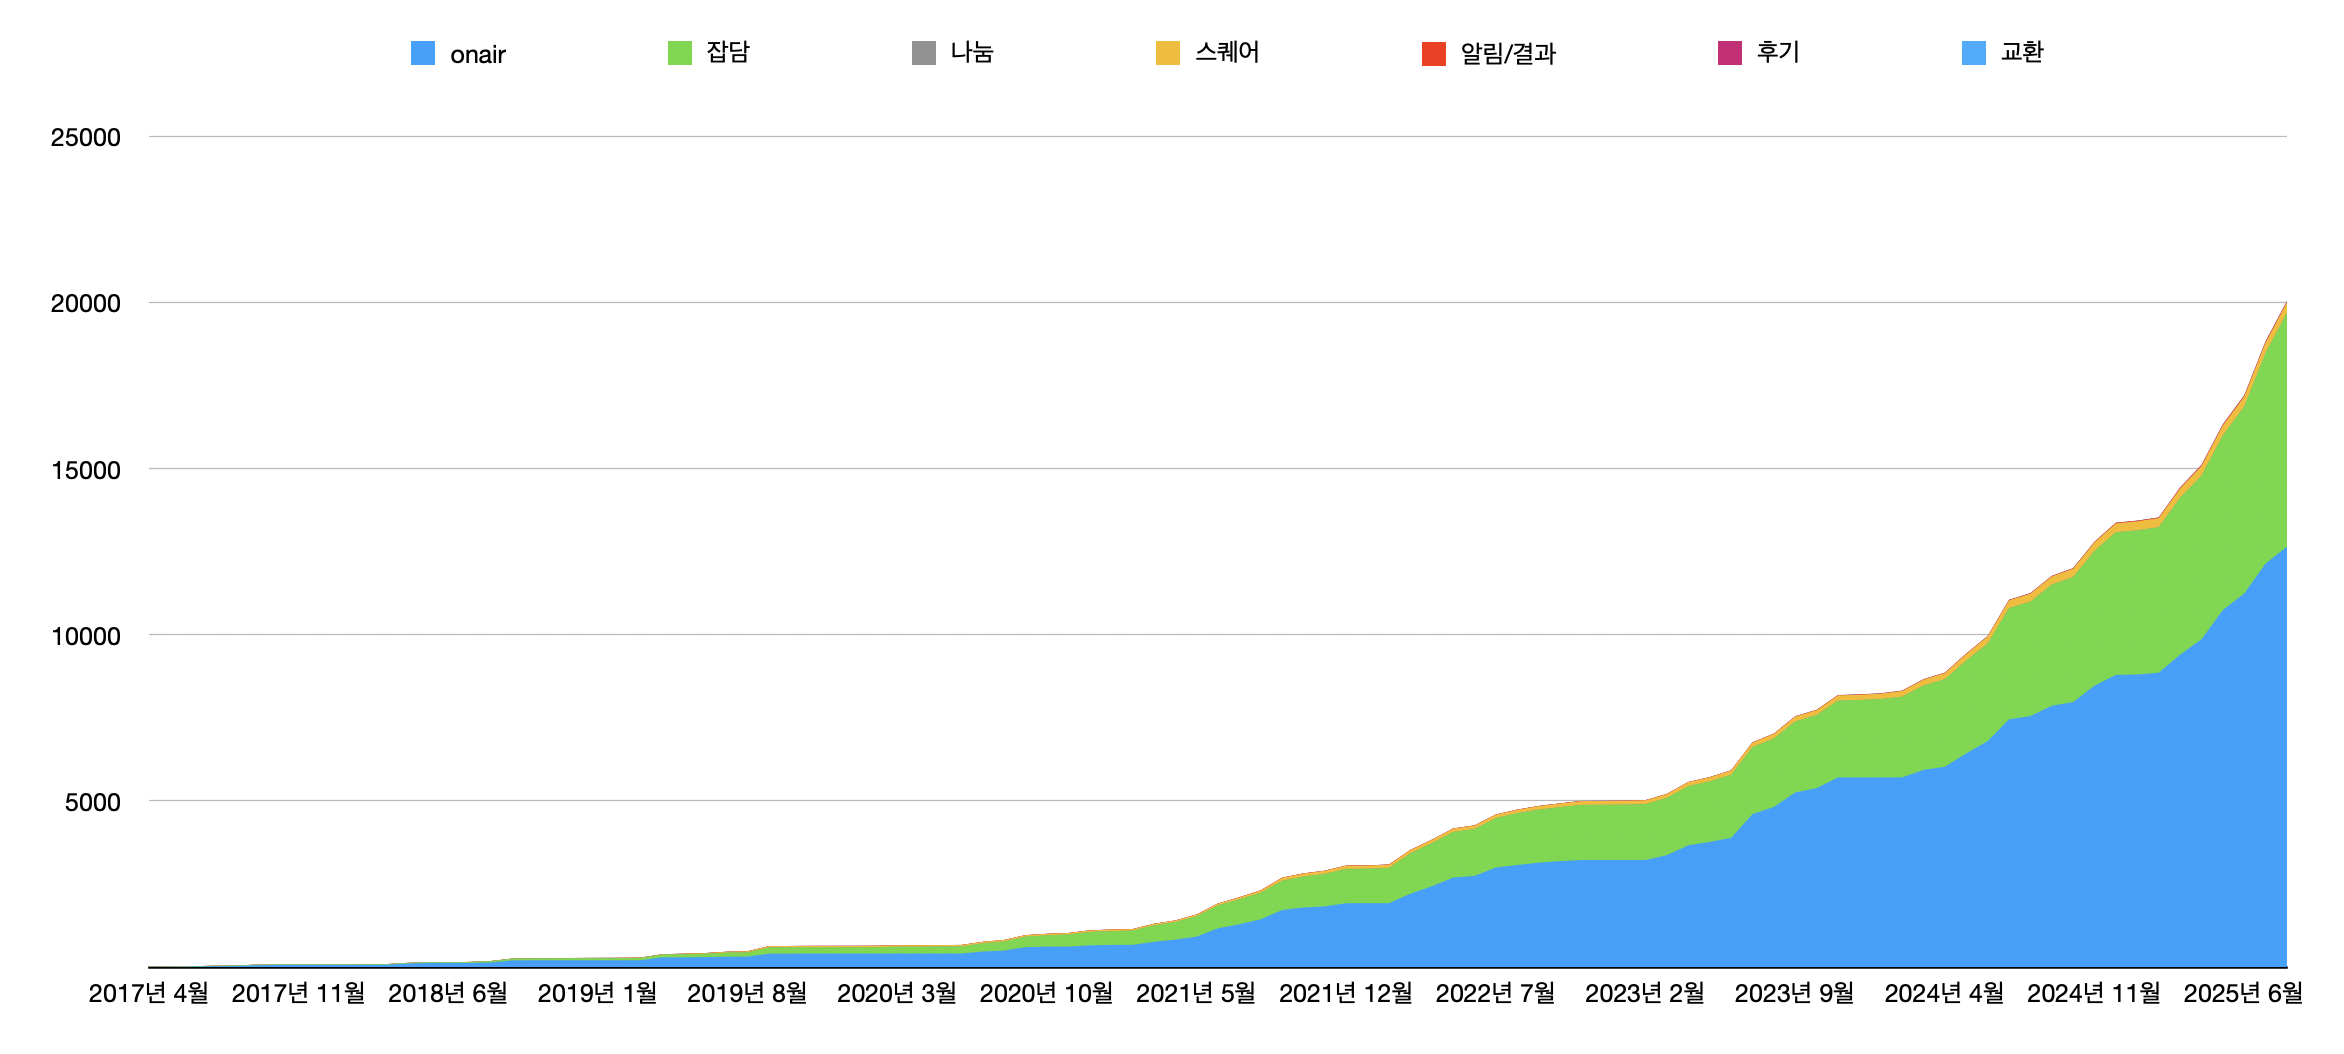Click the 5000 y-axis label
2344x1054 pixels.
[92, 802]
